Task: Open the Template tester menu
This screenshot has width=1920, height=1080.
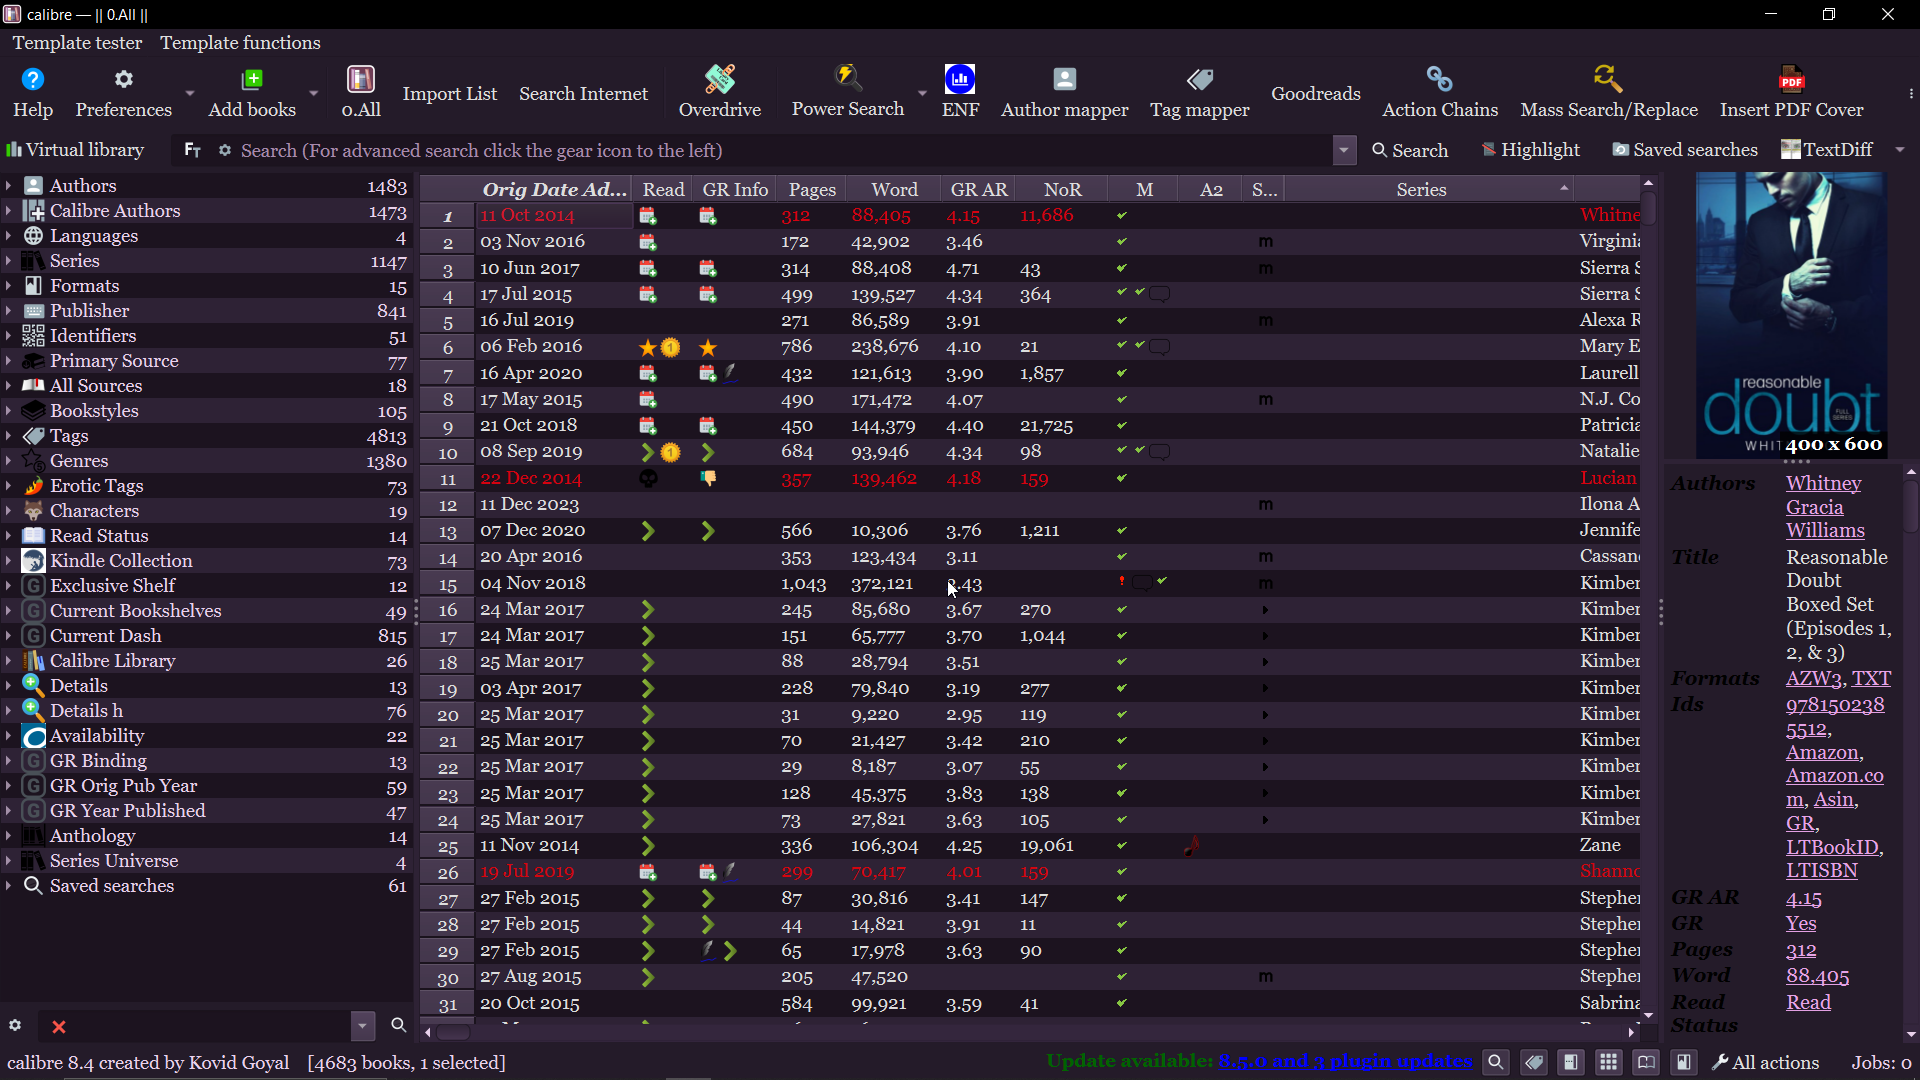Action: coord(77,43)
